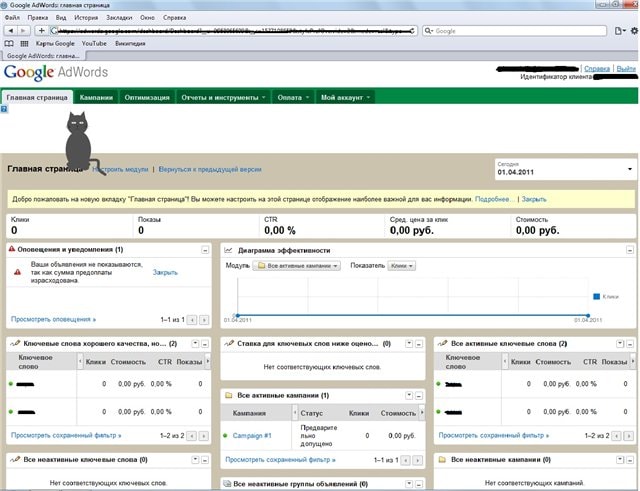Click the add bookmark plus button
Screen dimensions: 640x491
click(x=40, y=31)
